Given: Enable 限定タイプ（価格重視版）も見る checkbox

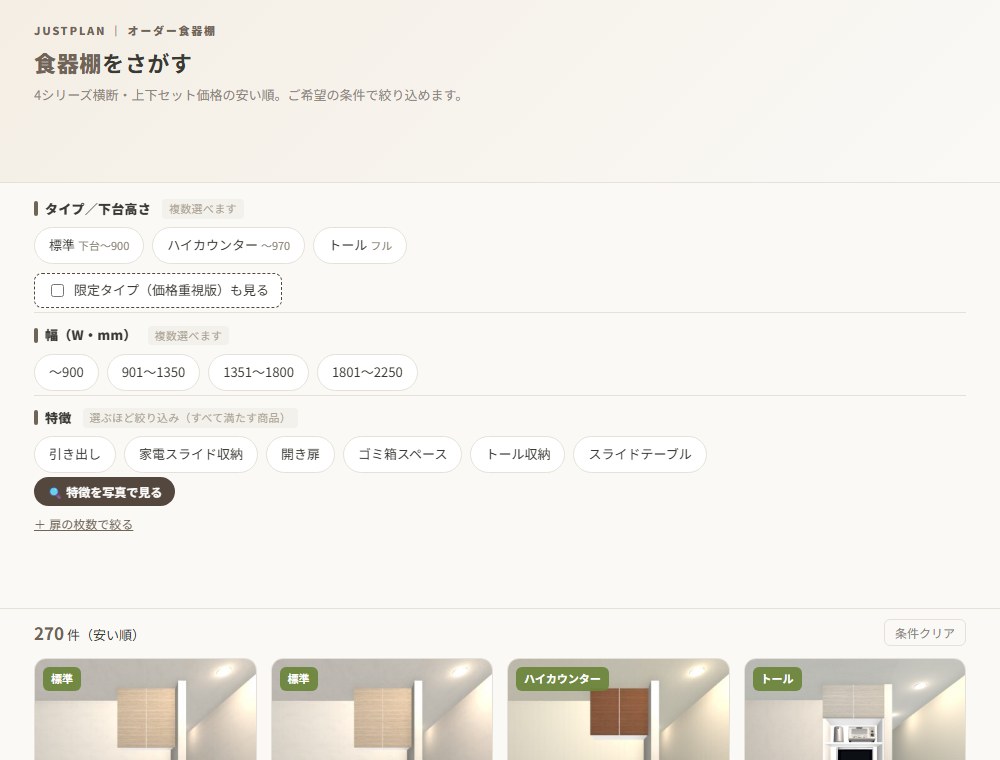Looking at the screenshot, I should 57,291.
